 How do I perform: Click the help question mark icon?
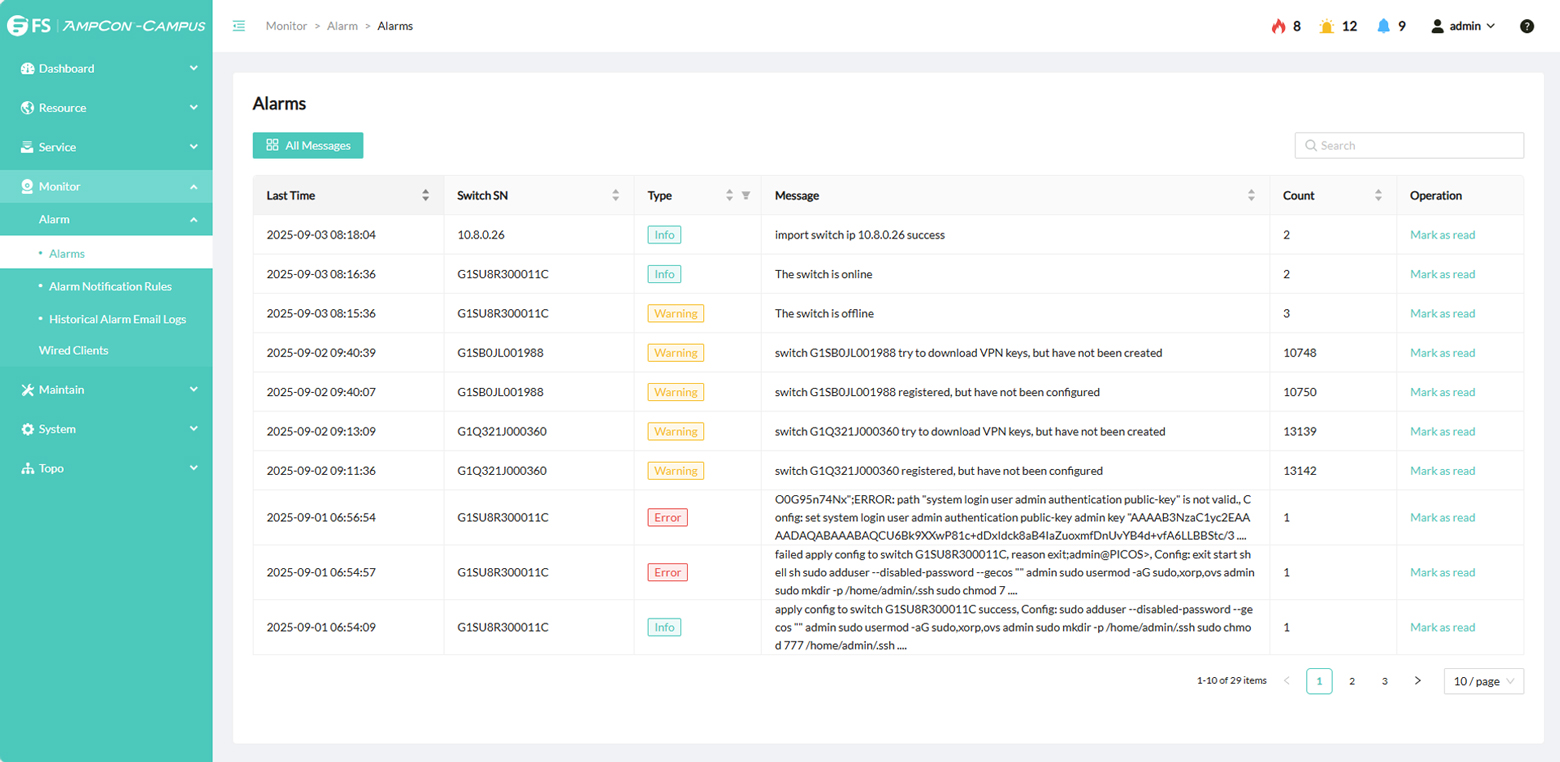click(x=1527, y=26)
